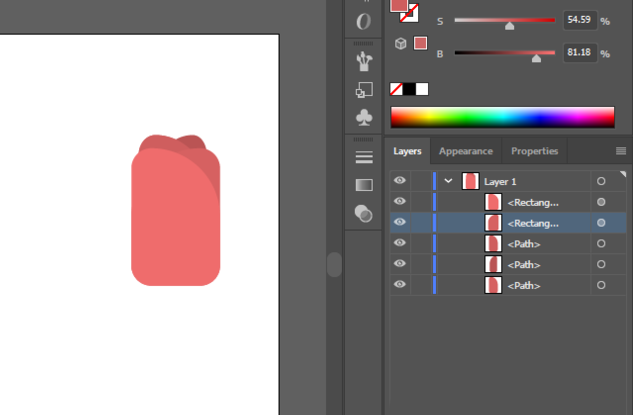633x415 pixels.
Task: Switch to the Properties tab
Action: tap(534, 151)
